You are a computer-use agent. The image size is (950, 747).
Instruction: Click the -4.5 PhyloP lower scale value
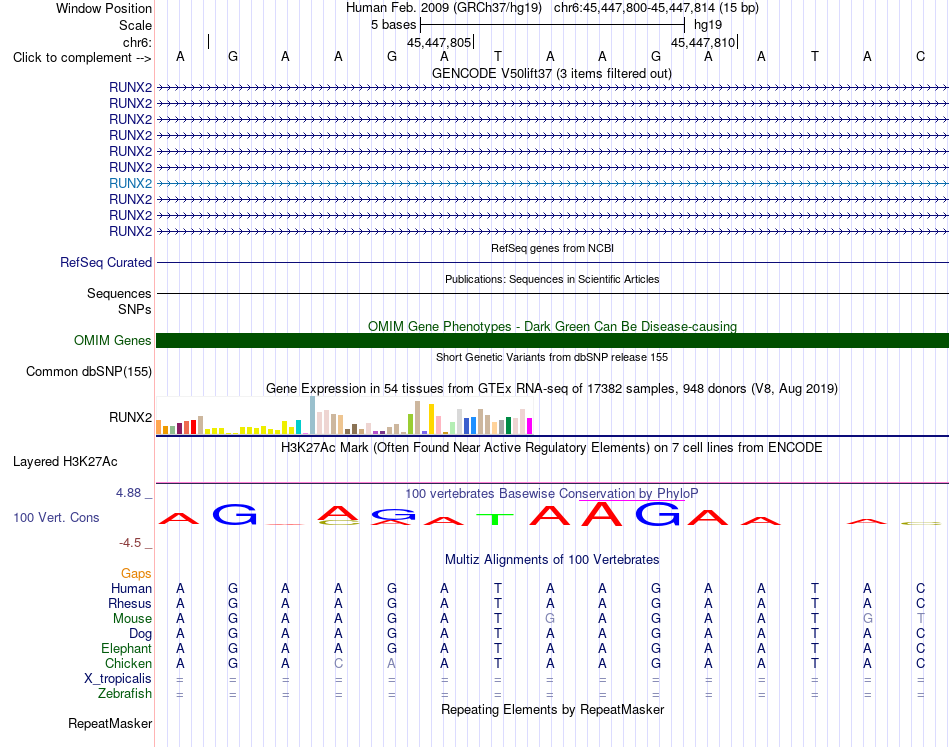[x=130, y=543]
